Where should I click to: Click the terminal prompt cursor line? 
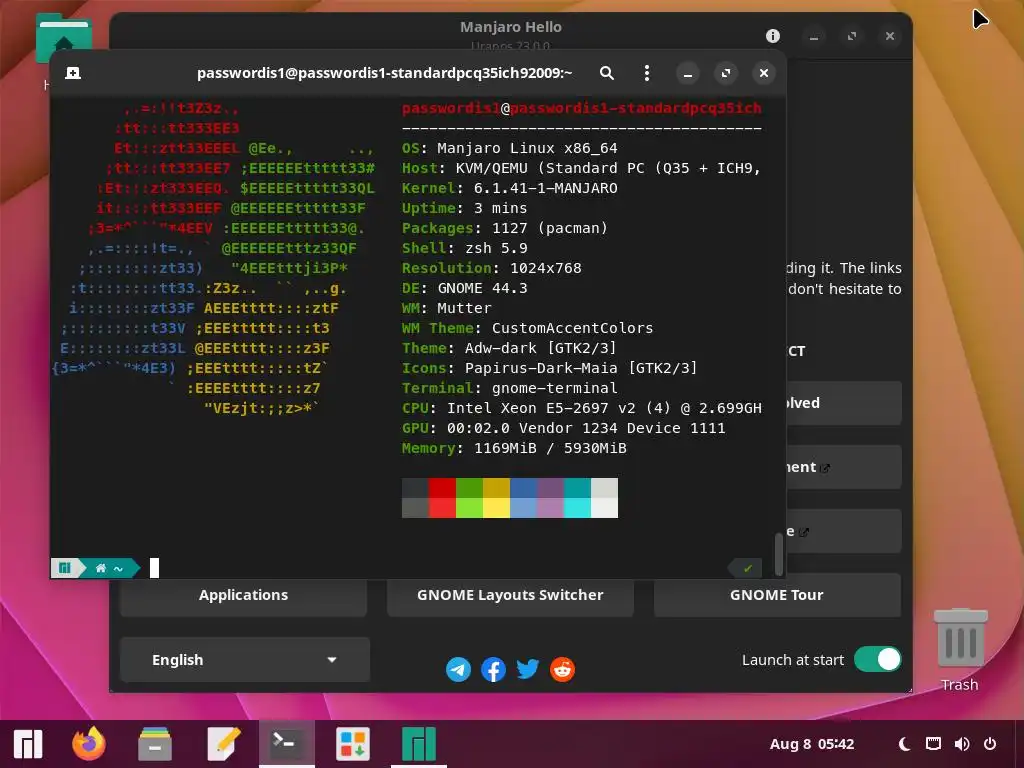pyautogui.click(x=154, y=568)
